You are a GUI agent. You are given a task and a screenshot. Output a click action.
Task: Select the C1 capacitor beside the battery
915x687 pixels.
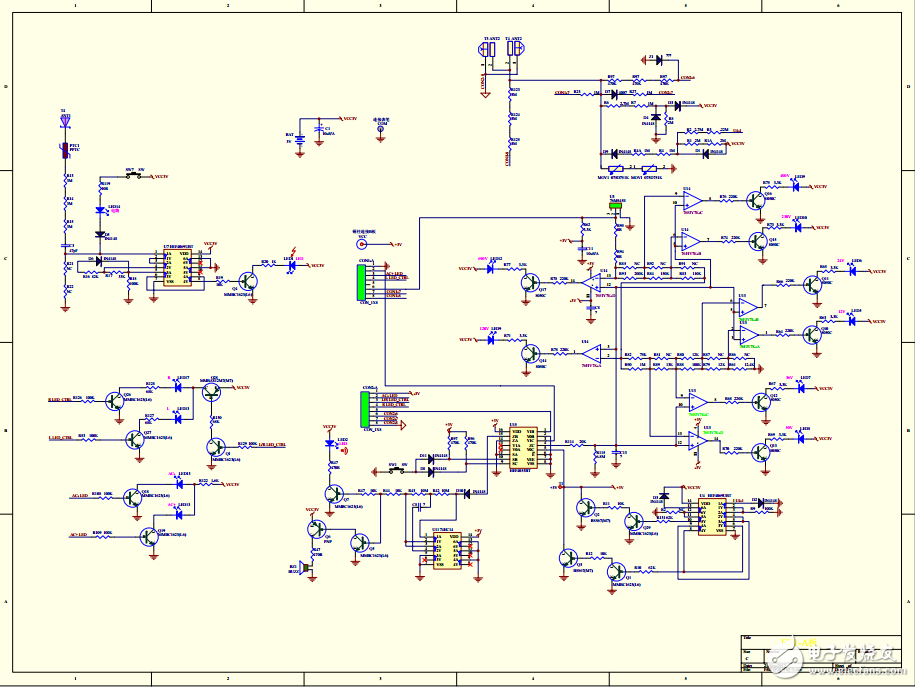pyautogui.click(x=319, y=131)
